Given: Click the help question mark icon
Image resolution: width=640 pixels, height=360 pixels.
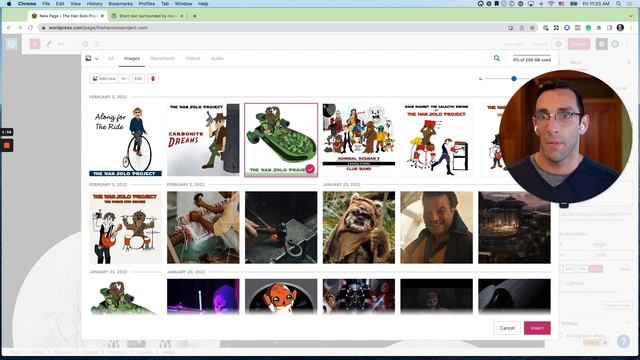Looking at the screenshot, I should 624,341.
